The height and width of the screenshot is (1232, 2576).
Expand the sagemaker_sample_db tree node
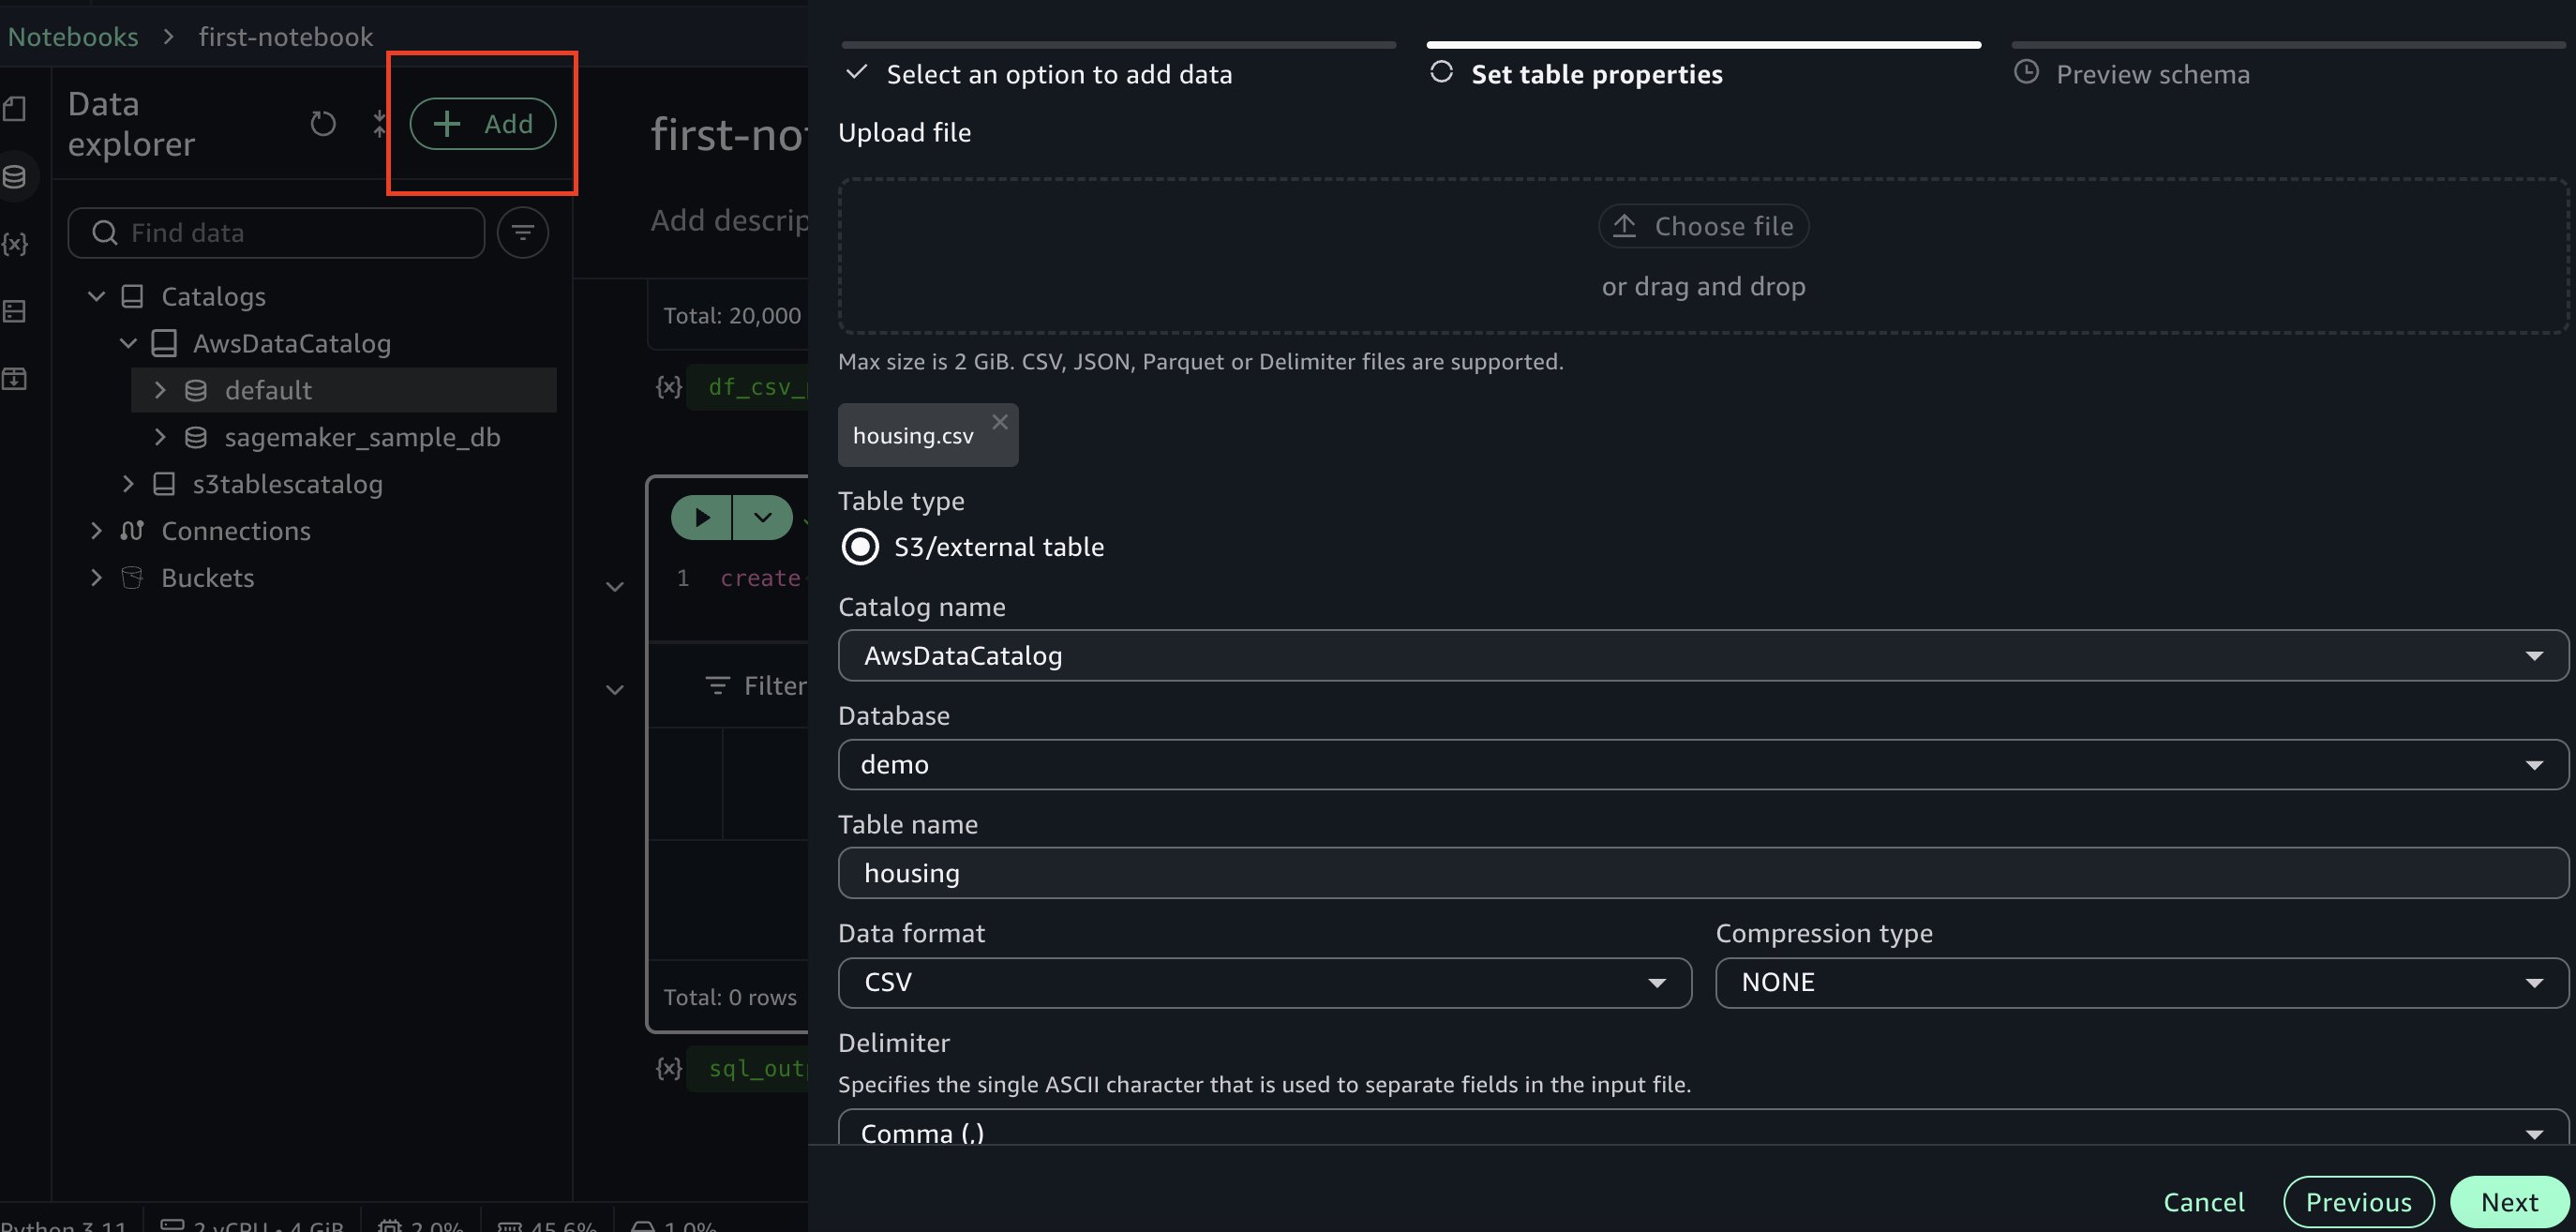(x=160, y=437)
